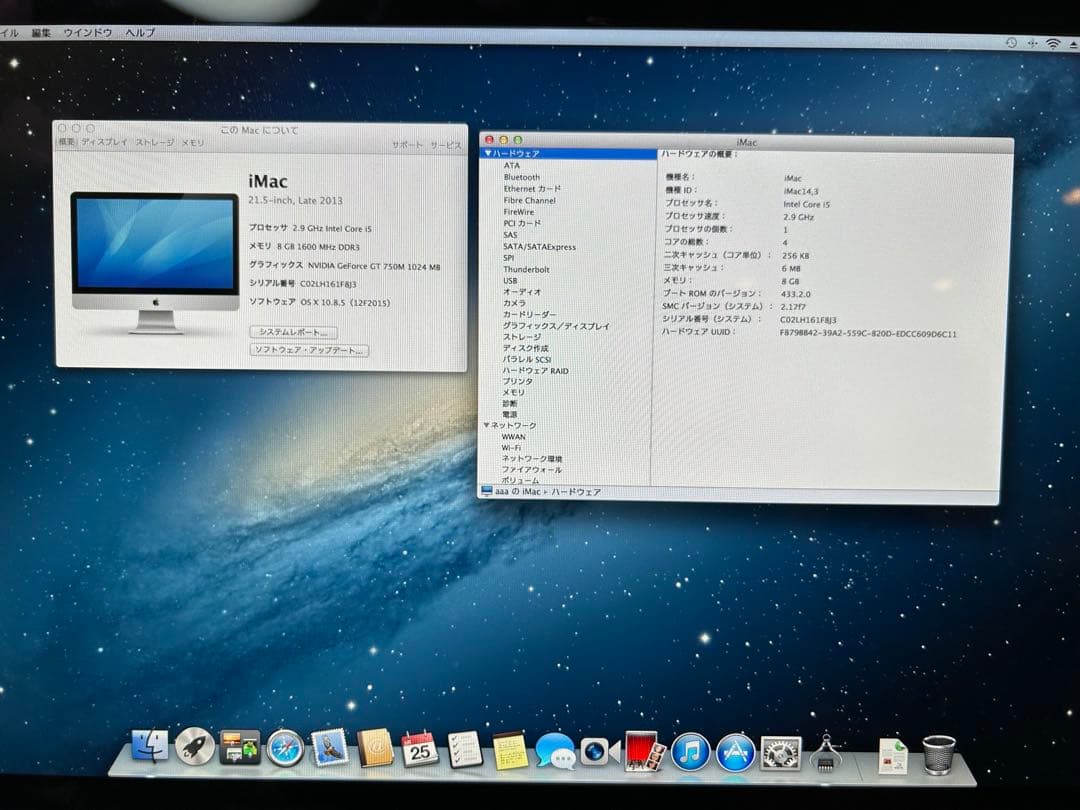Collapse the ハードウェア disclosure triangle
This screenshot has width=1080, height=810.
pos(488,153)
